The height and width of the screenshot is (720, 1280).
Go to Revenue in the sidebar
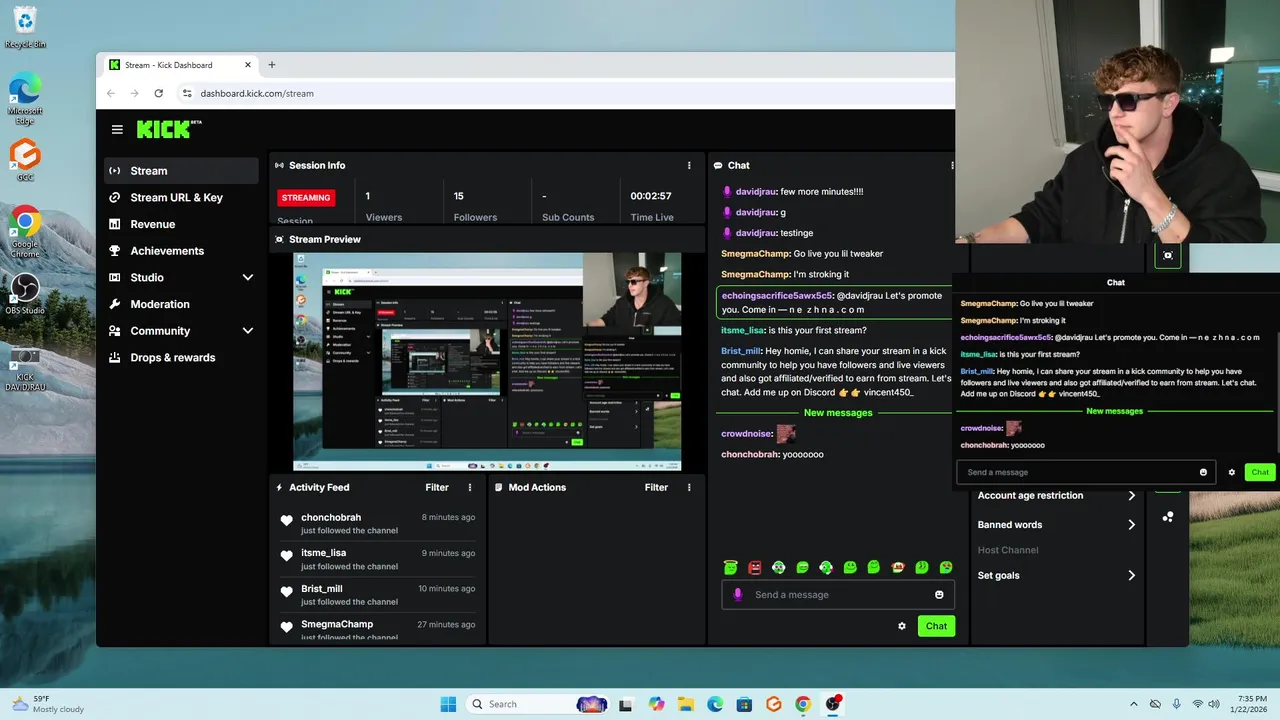(x=181, y=224)
